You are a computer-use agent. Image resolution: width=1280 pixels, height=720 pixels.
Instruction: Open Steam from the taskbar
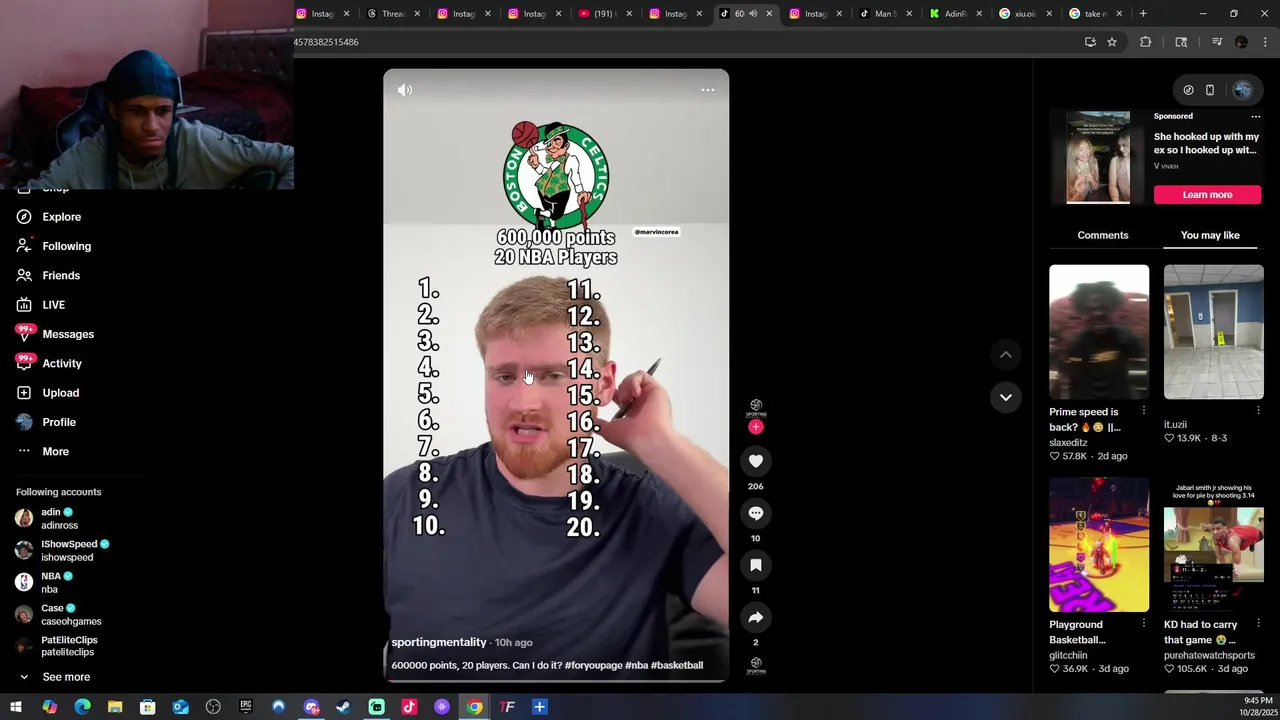[x=344, y=707]
